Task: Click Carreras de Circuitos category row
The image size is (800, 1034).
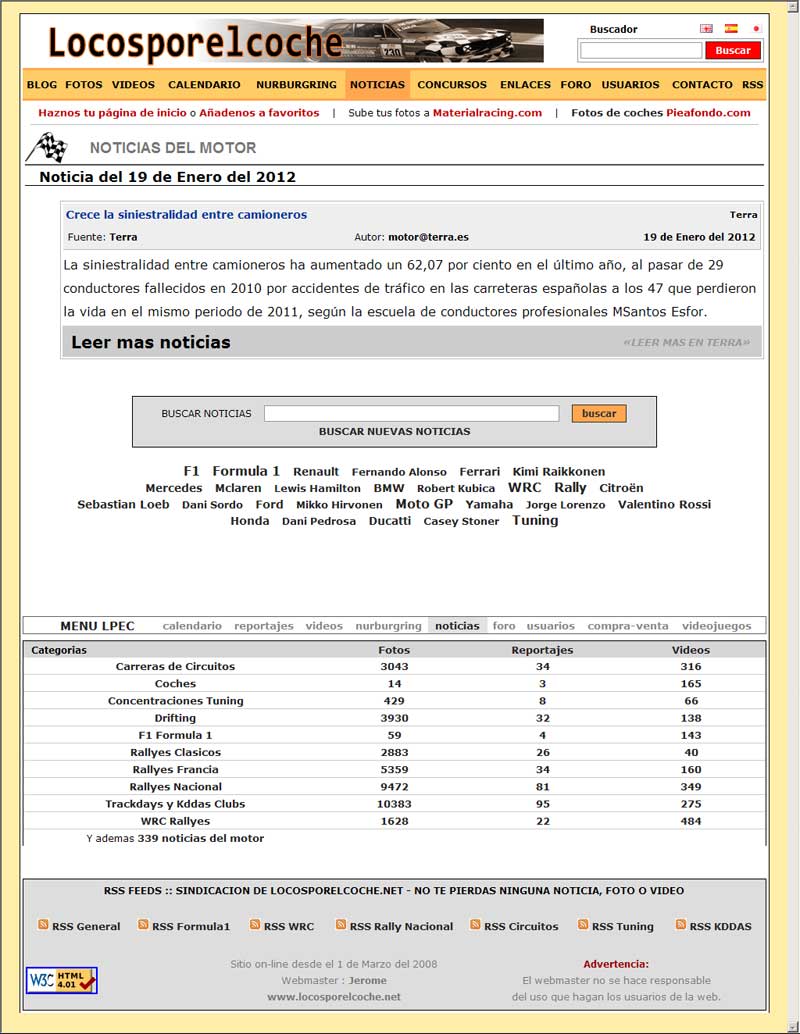Action: coord(394,667)
